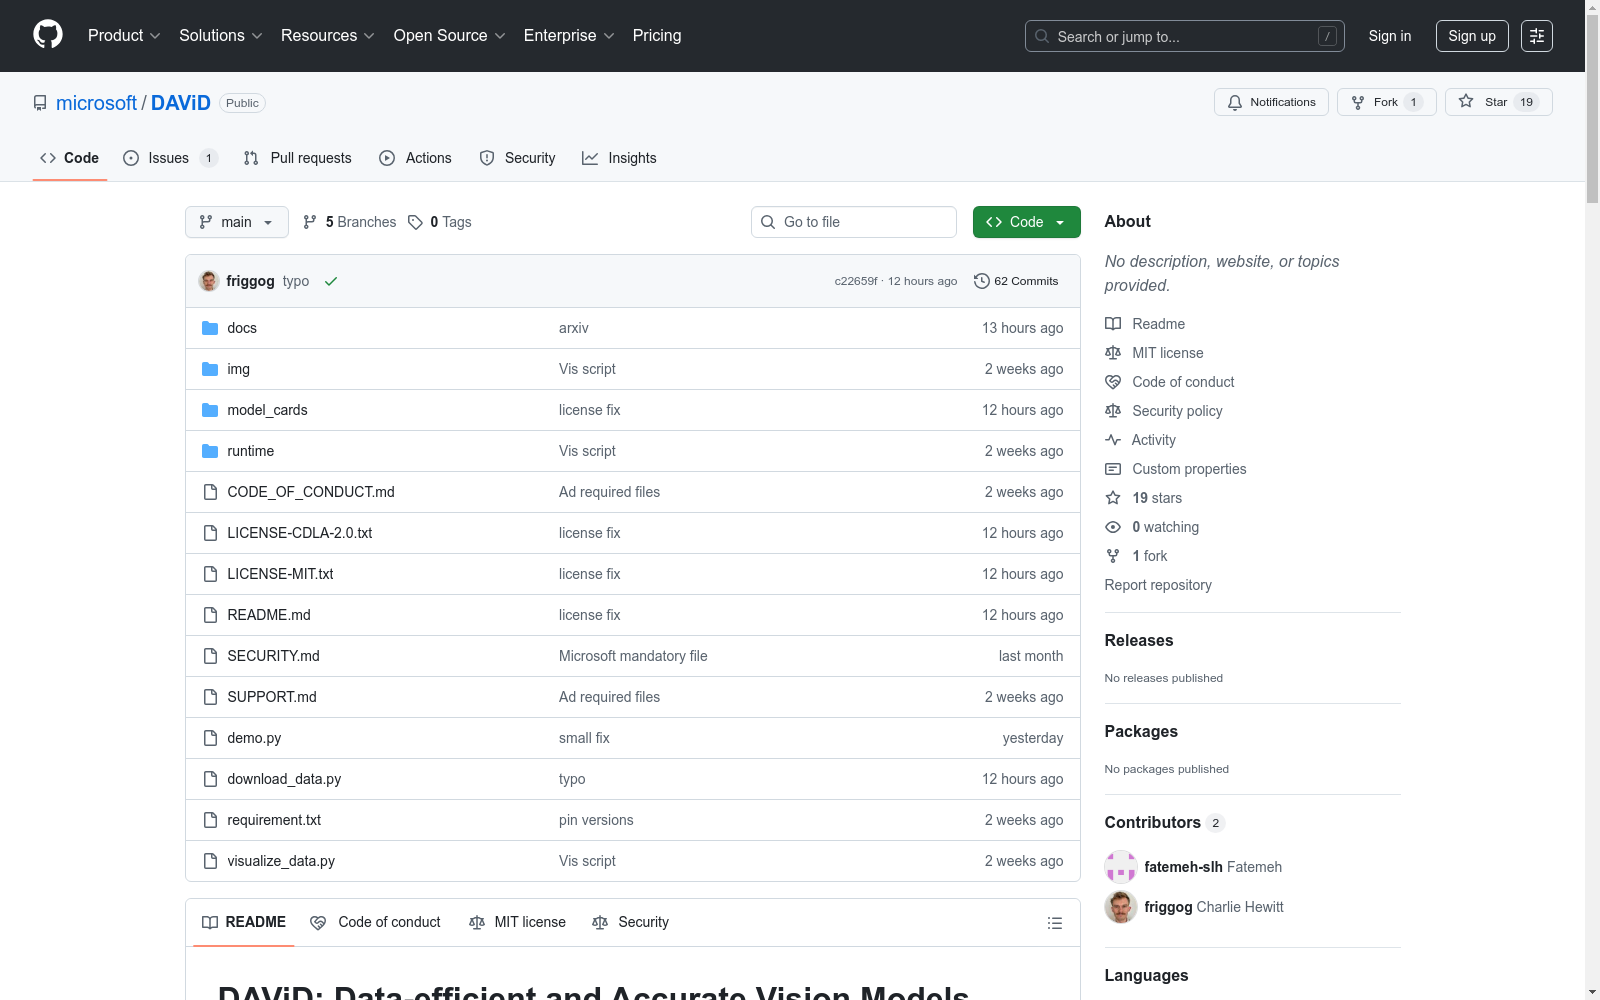Screen dimensions: 1600x1000
Task: Switch to the Insights tab
Action: tap(620, 158)
